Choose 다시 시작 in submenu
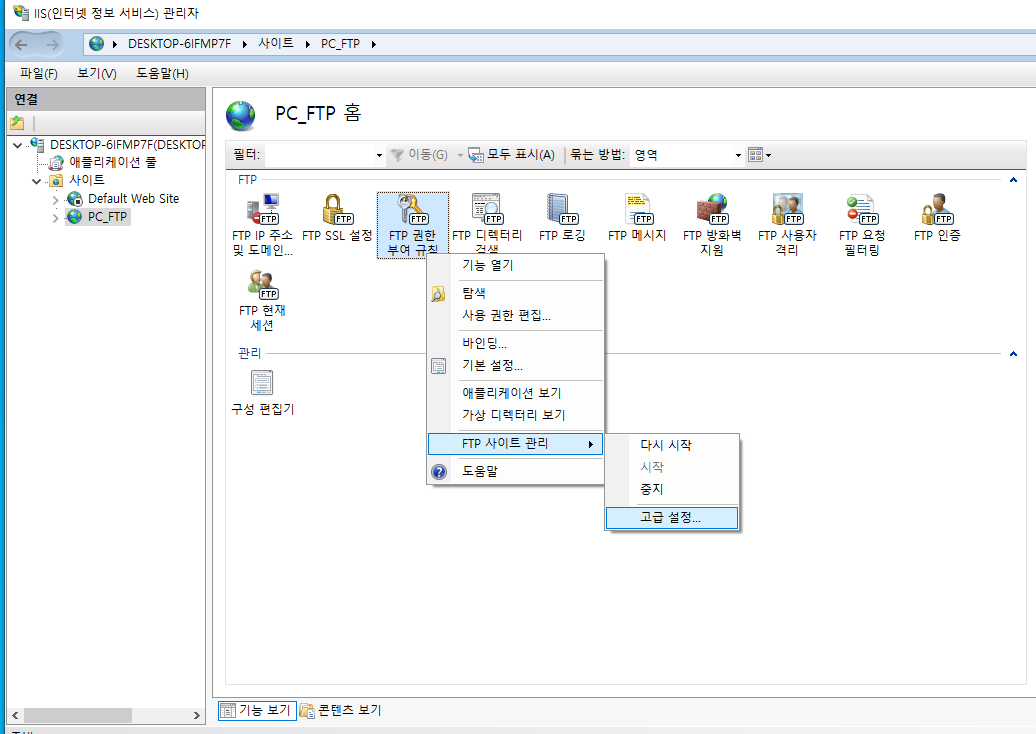1036x734 pixels. click(672, 445)
